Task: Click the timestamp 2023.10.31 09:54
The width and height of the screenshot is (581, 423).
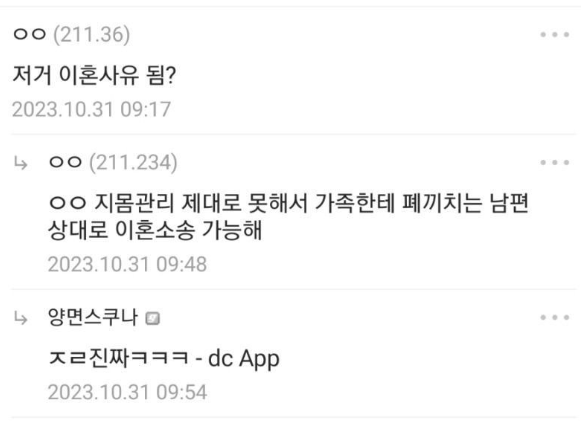Action: point(127,393)
